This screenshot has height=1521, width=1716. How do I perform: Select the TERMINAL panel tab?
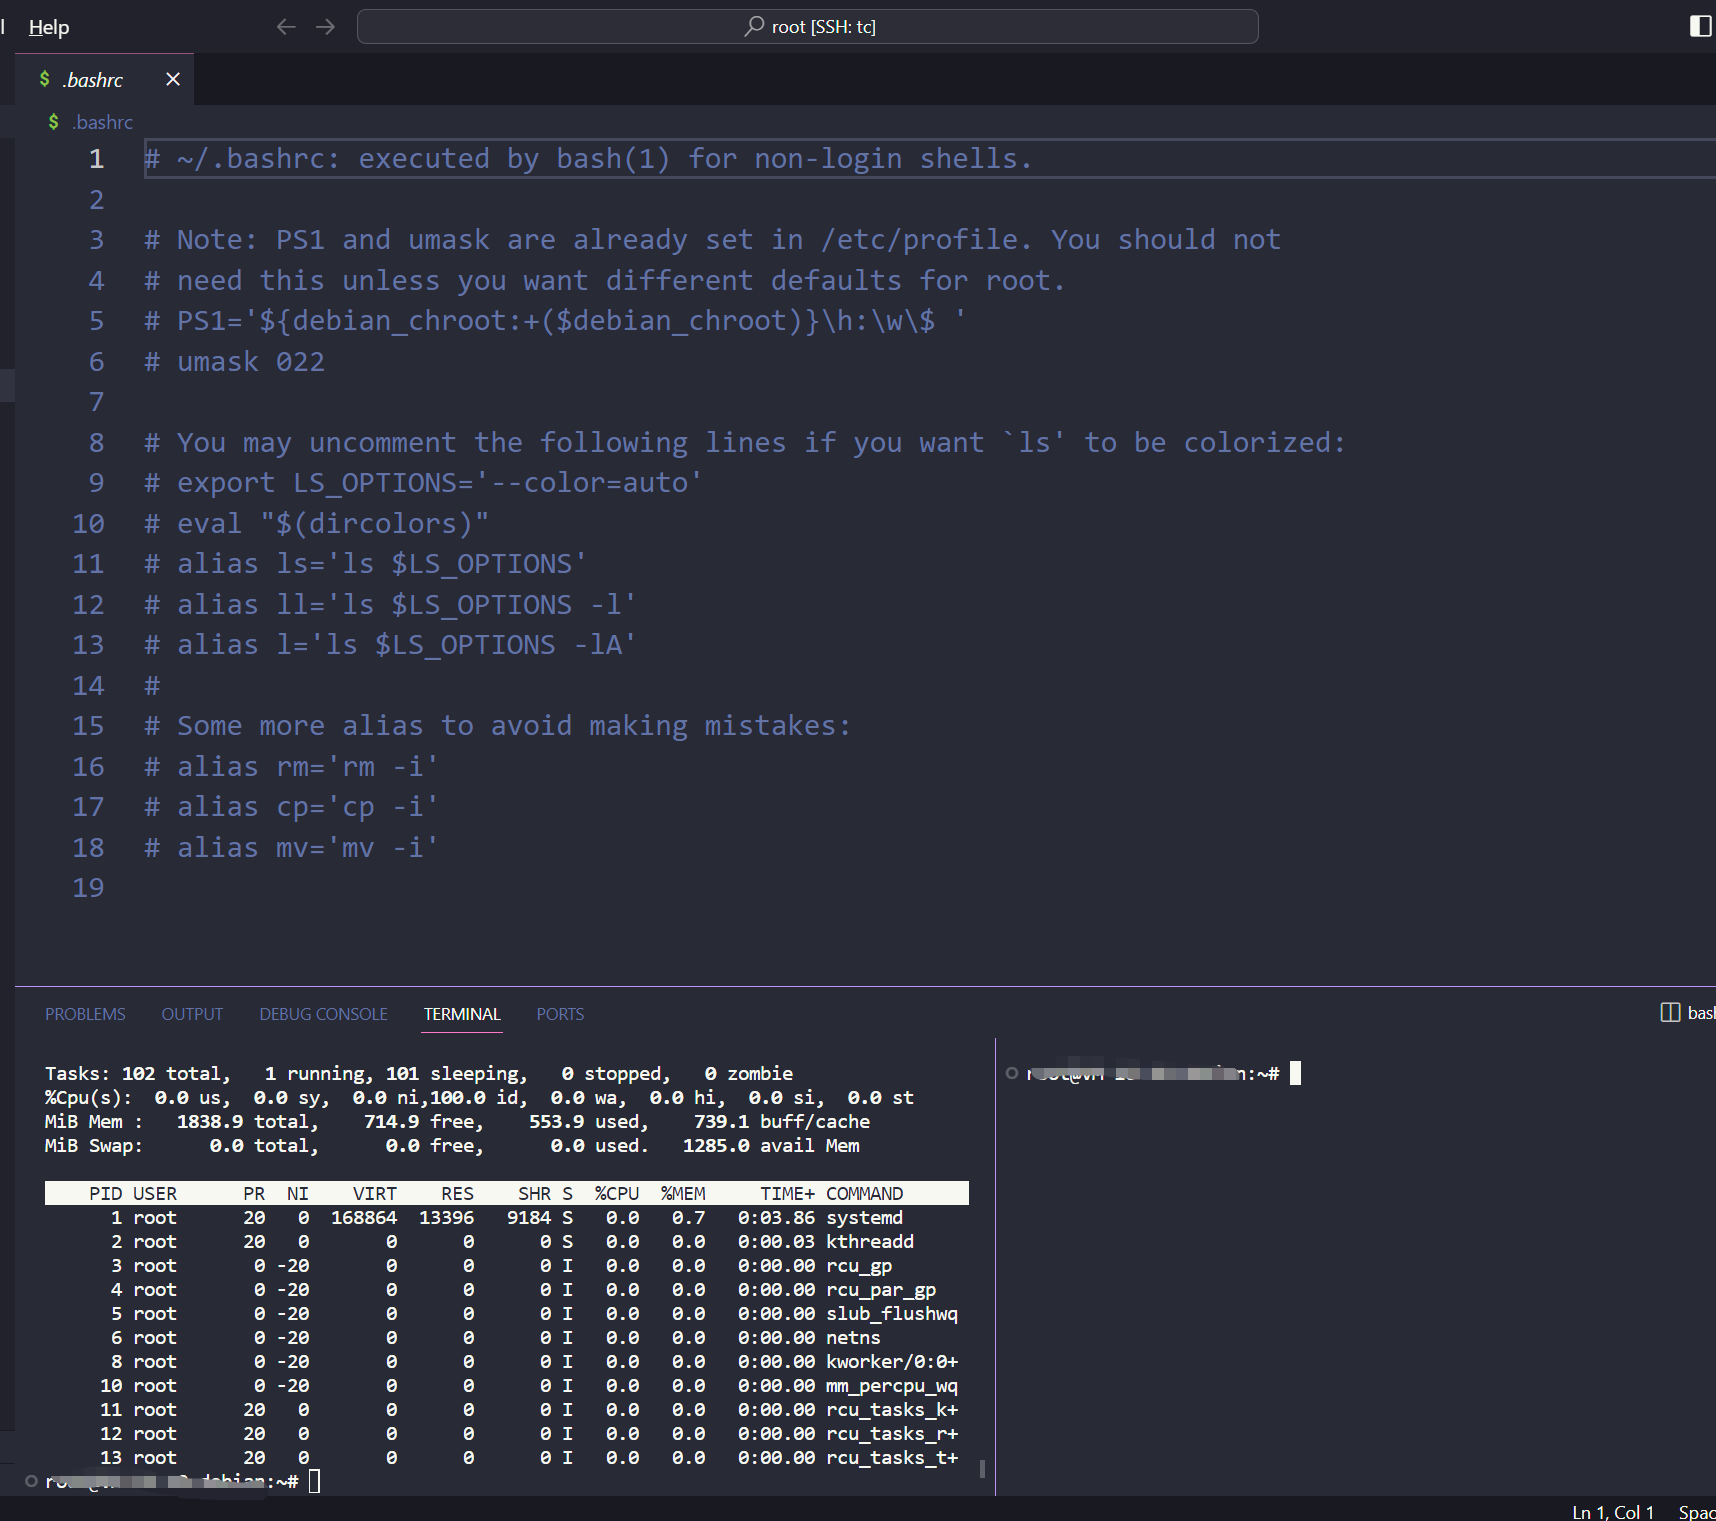point(462,1014)
